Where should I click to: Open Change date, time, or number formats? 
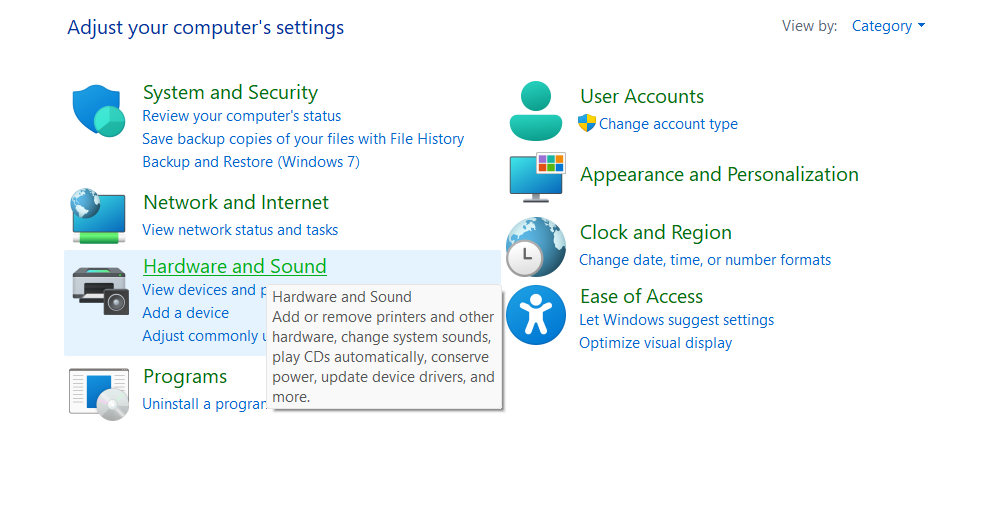coord(705,260)
